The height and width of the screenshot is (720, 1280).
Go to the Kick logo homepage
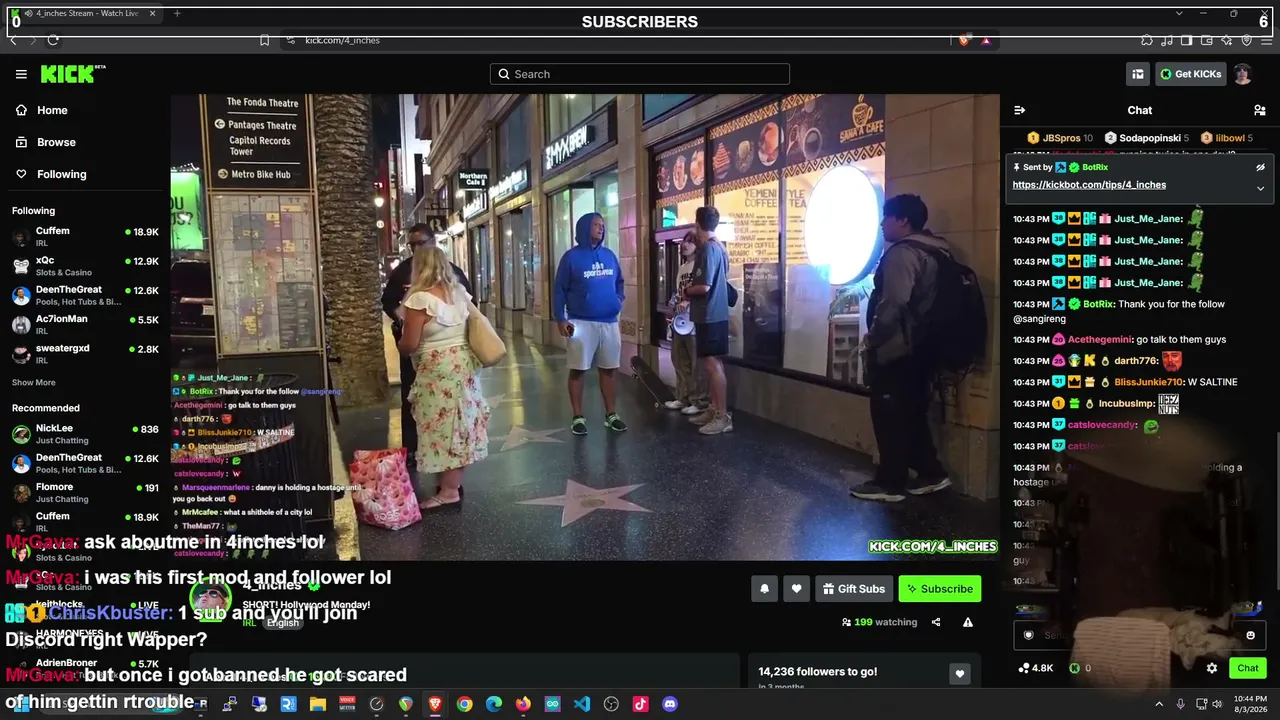click(72, 74)
